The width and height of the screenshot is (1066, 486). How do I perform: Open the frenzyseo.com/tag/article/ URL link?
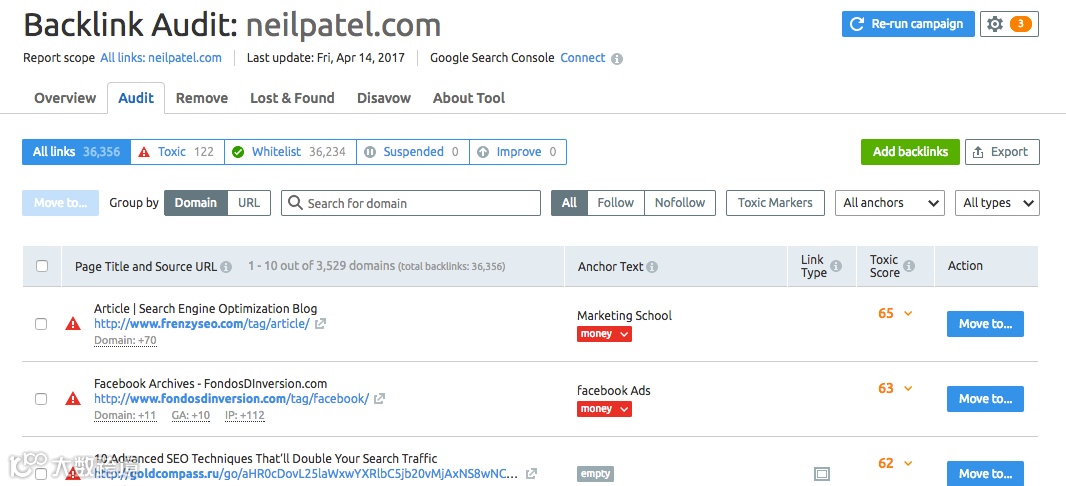click(x=202, y=324)
